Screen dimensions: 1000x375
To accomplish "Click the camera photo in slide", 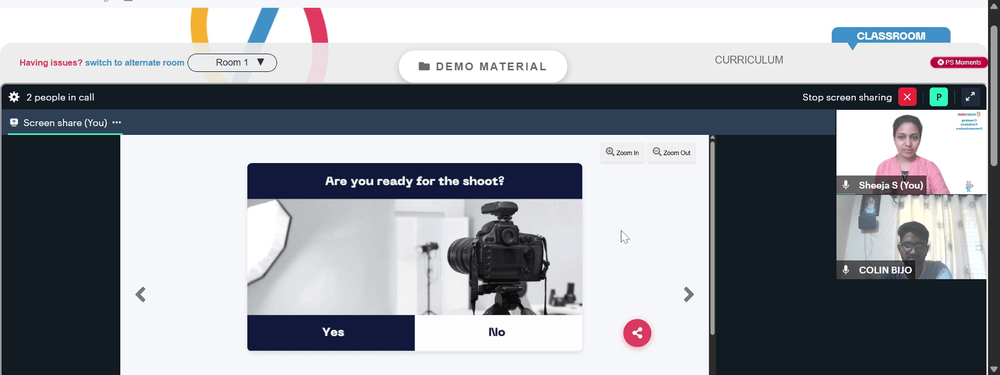I will (415, 257).
